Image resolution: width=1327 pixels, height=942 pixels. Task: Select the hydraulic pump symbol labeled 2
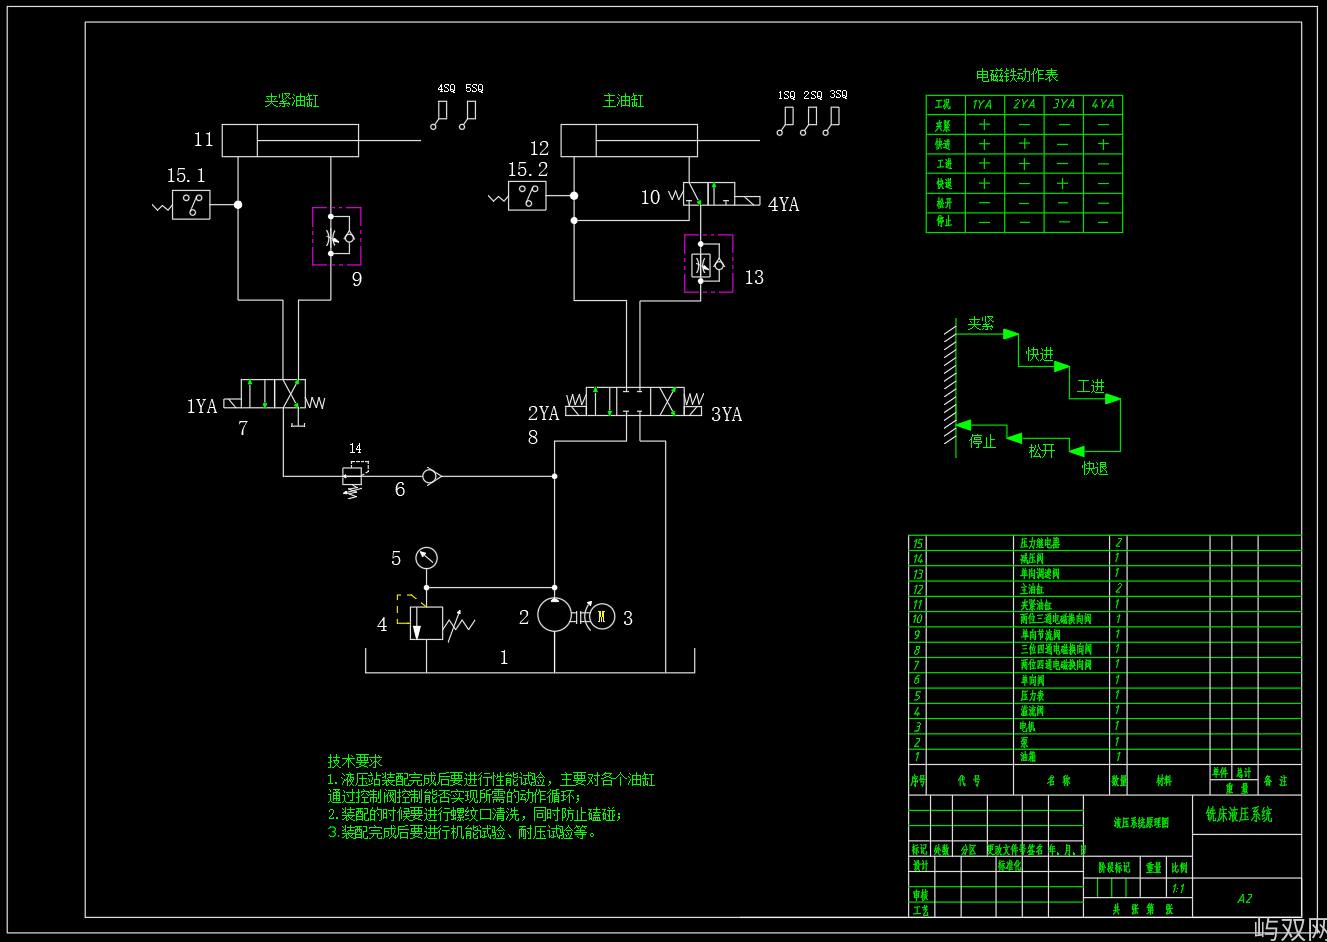point(554,615)
